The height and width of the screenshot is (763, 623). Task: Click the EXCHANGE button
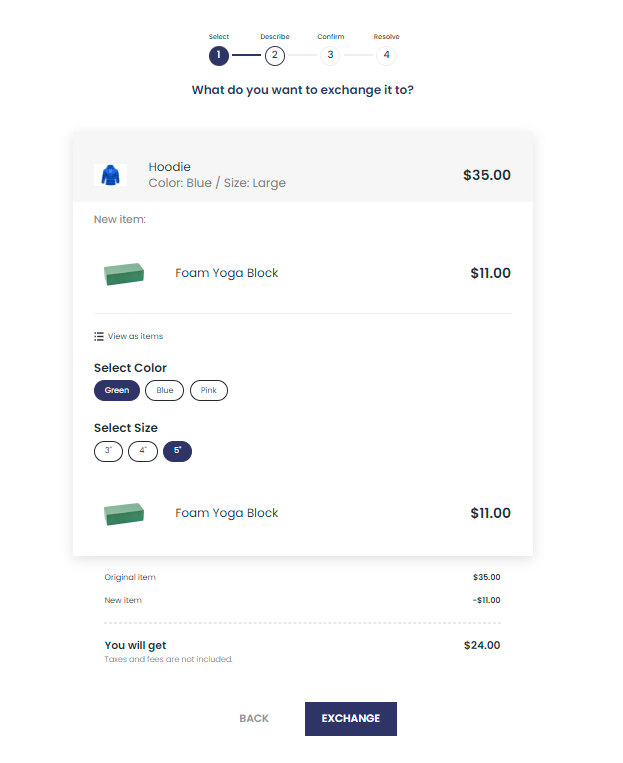coord(351,719)
